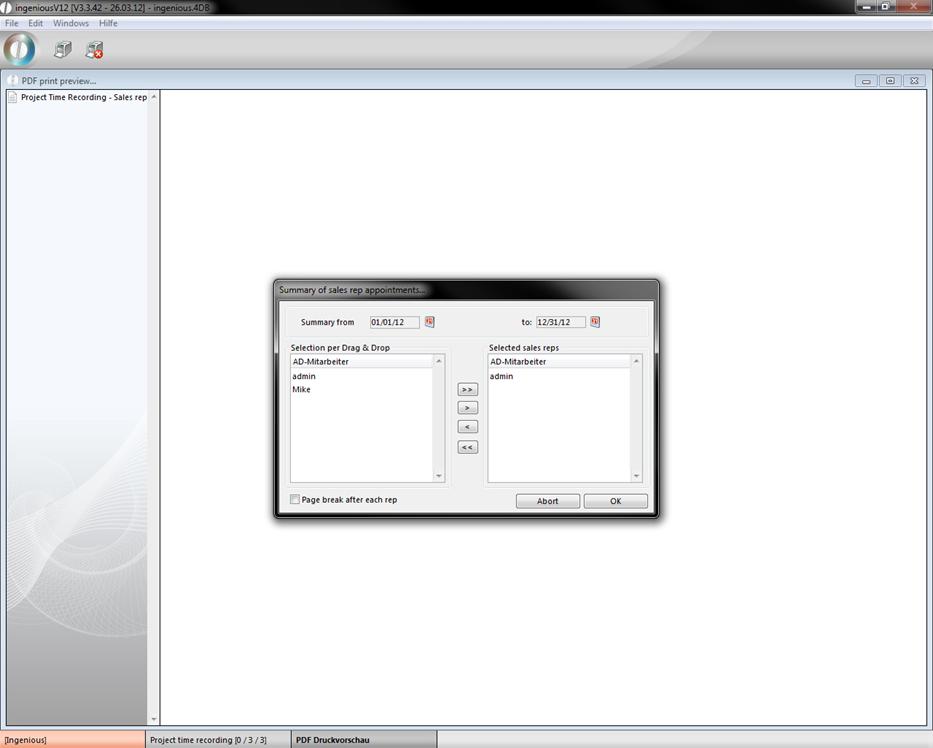933x748 pixels.
Task: Remove all selected reps with << button
Action: pos(467,447)
